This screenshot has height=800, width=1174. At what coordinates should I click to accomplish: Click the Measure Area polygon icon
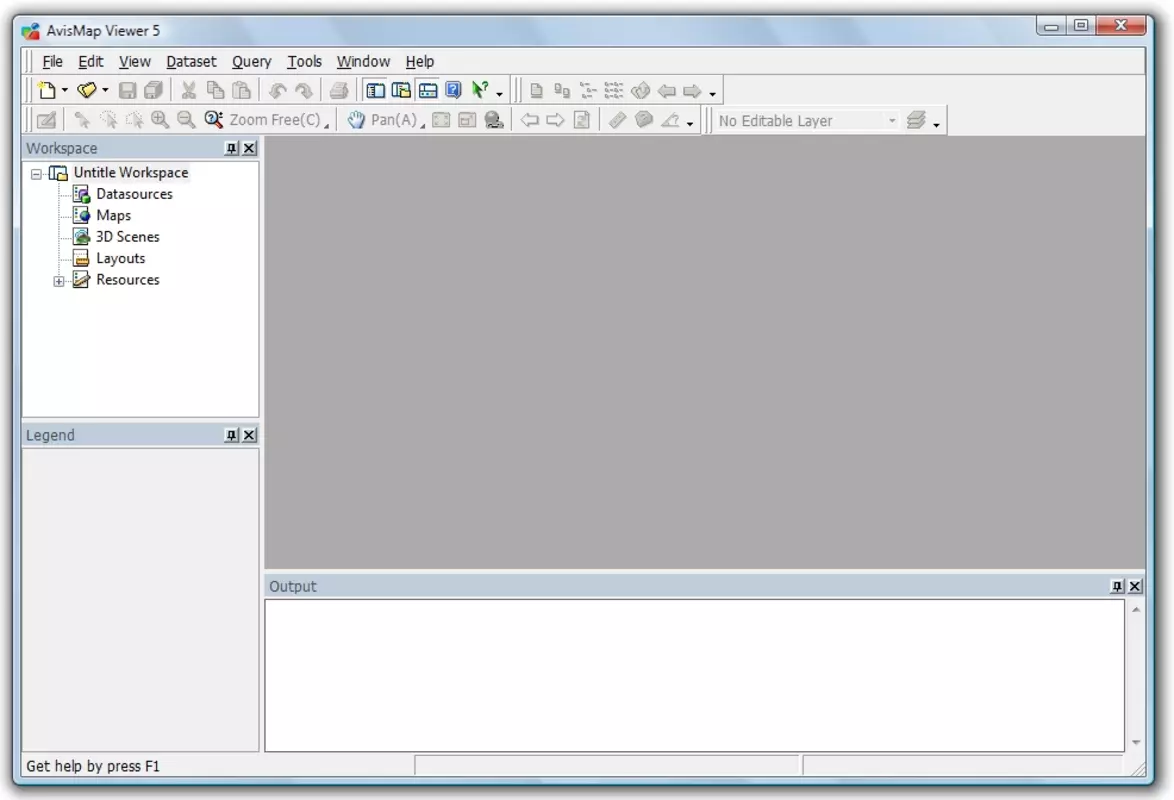coord(643,120)
